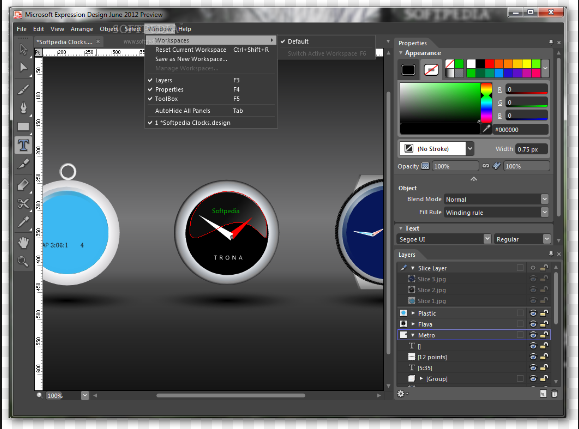Open the Fill Rule dropdown
Viewport: 579px width, 429px height.
[544, 212]
